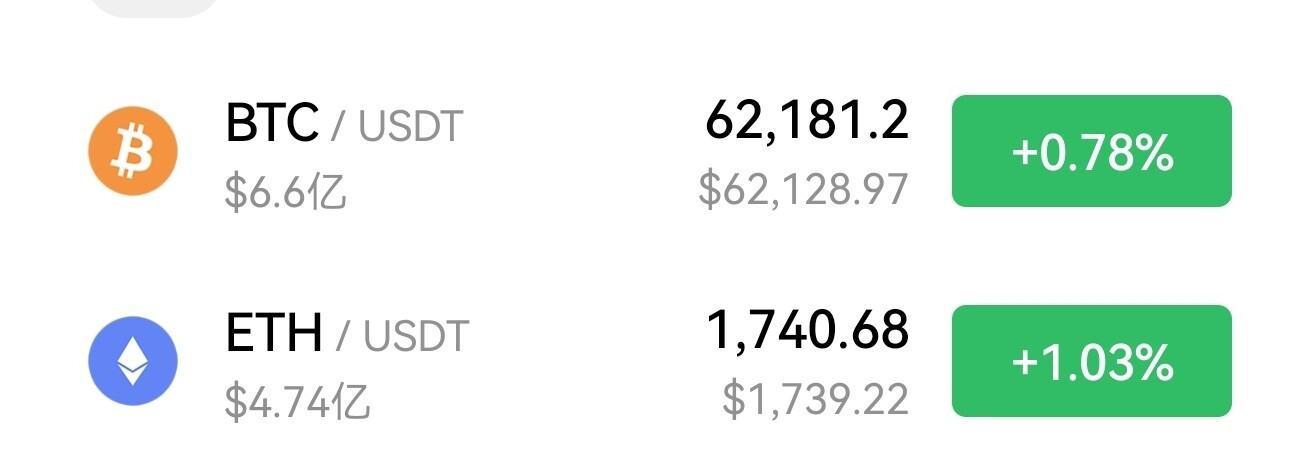Select the ETH ticker name
This screenshot has height=453, width=1316.
coord(274,334)
